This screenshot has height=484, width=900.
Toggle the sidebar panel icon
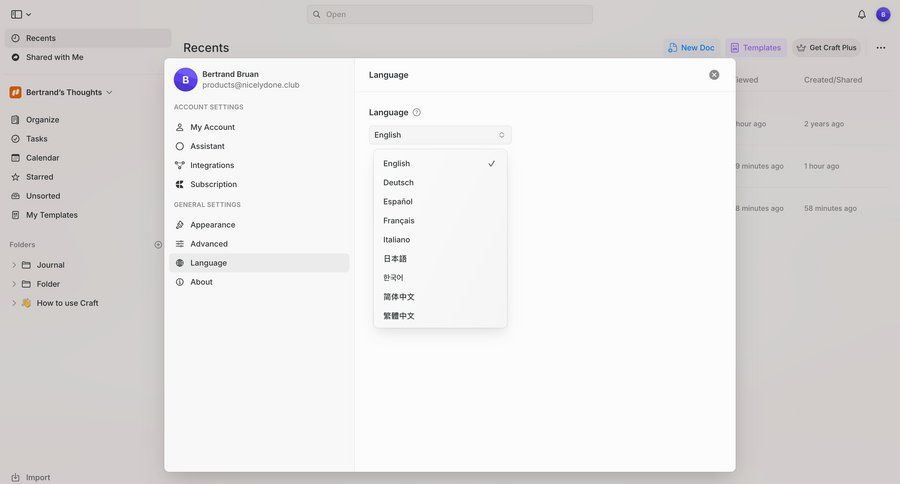click(x=16, y=14)
